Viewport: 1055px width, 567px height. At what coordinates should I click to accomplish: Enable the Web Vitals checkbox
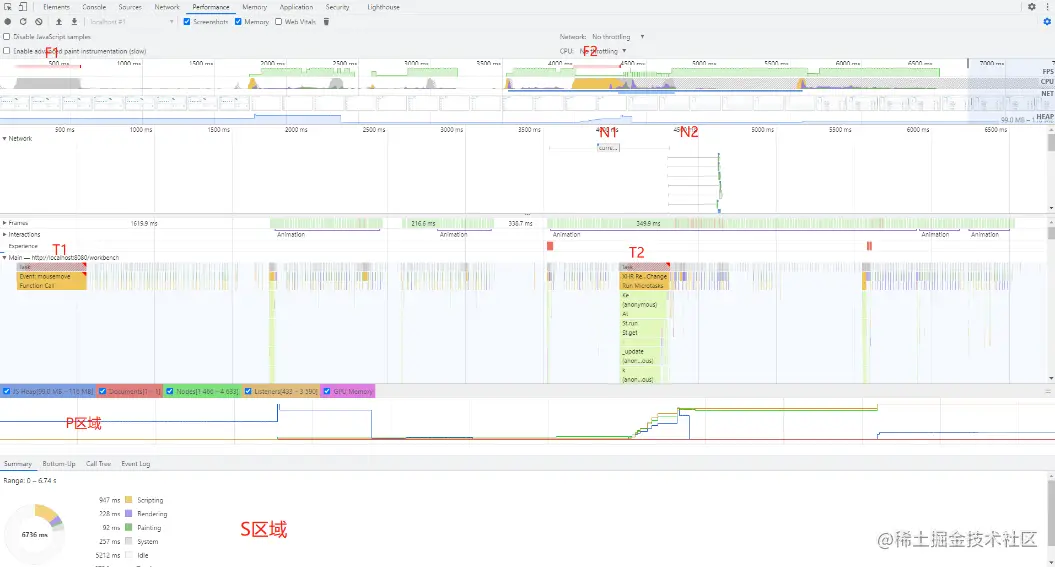click(279, 22)
